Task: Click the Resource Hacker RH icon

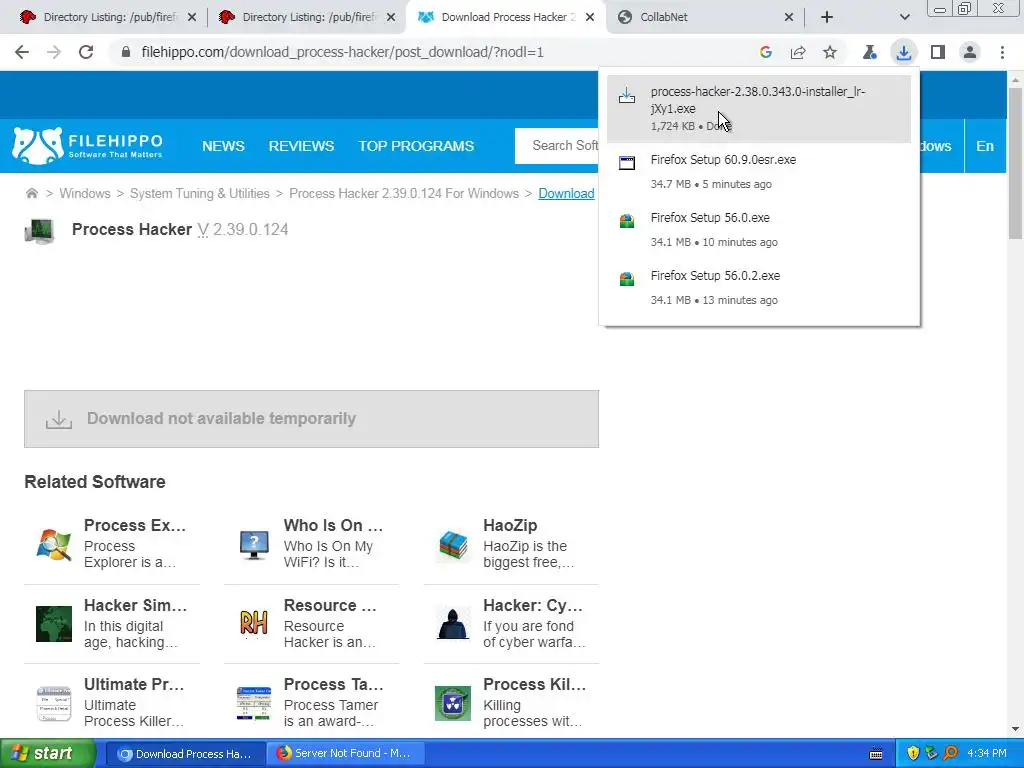Action: (253, 624)
